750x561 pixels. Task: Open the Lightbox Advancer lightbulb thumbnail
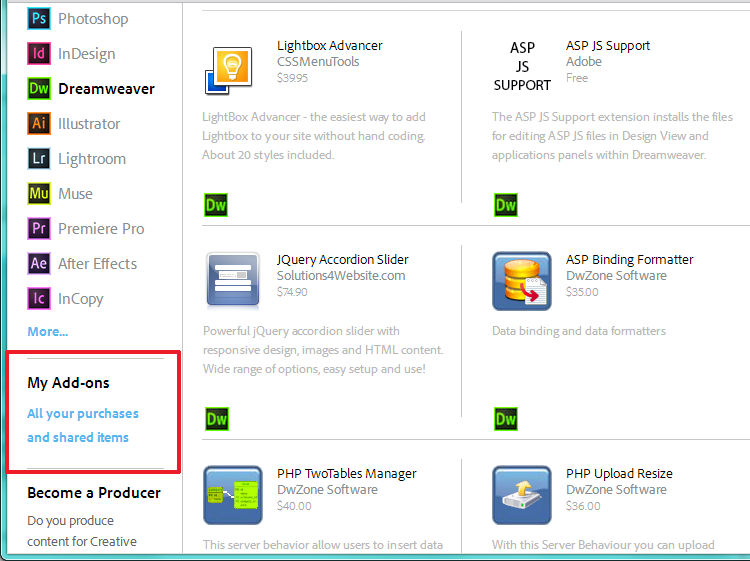point(229,70)
